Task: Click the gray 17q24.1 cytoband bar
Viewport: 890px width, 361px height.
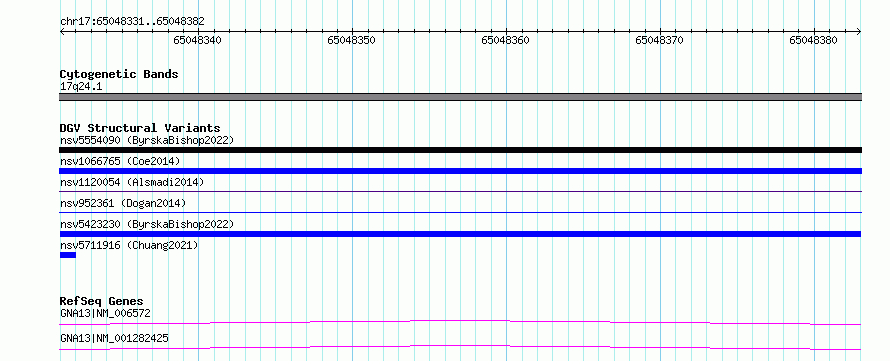Action: (x=460, y=97)
